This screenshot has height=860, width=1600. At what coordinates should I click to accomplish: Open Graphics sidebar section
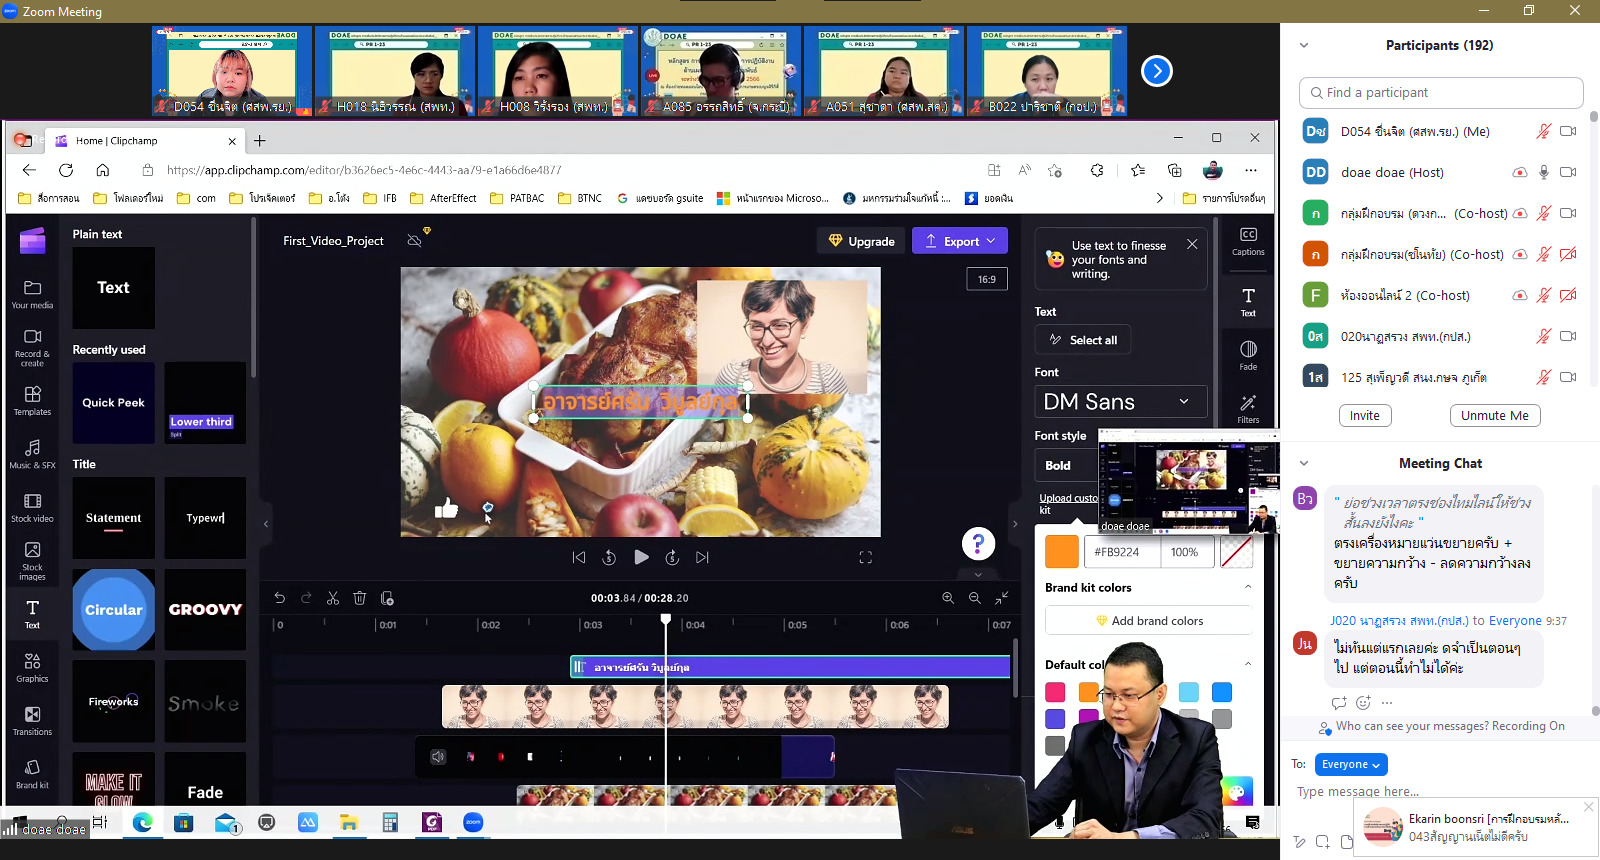tap(32, 667)
